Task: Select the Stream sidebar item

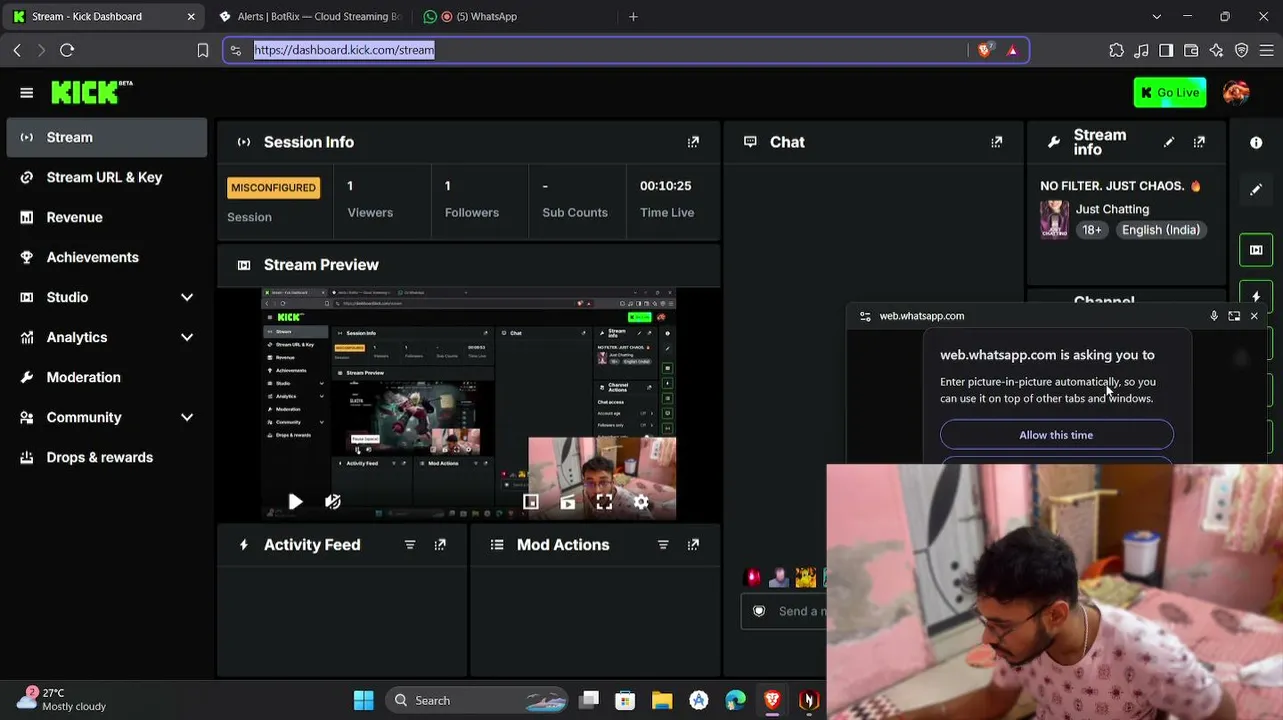Action: 106,137
